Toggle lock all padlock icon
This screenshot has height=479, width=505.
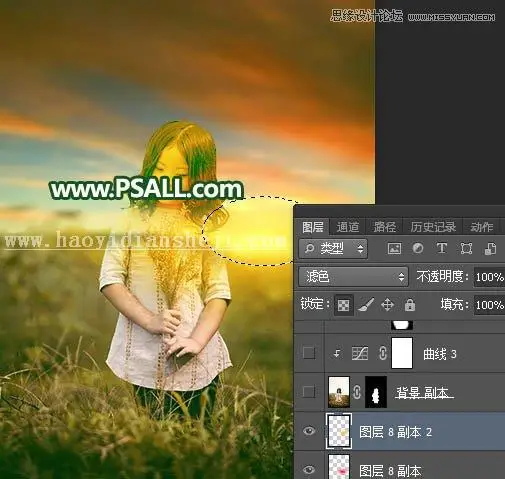(410, 305)
